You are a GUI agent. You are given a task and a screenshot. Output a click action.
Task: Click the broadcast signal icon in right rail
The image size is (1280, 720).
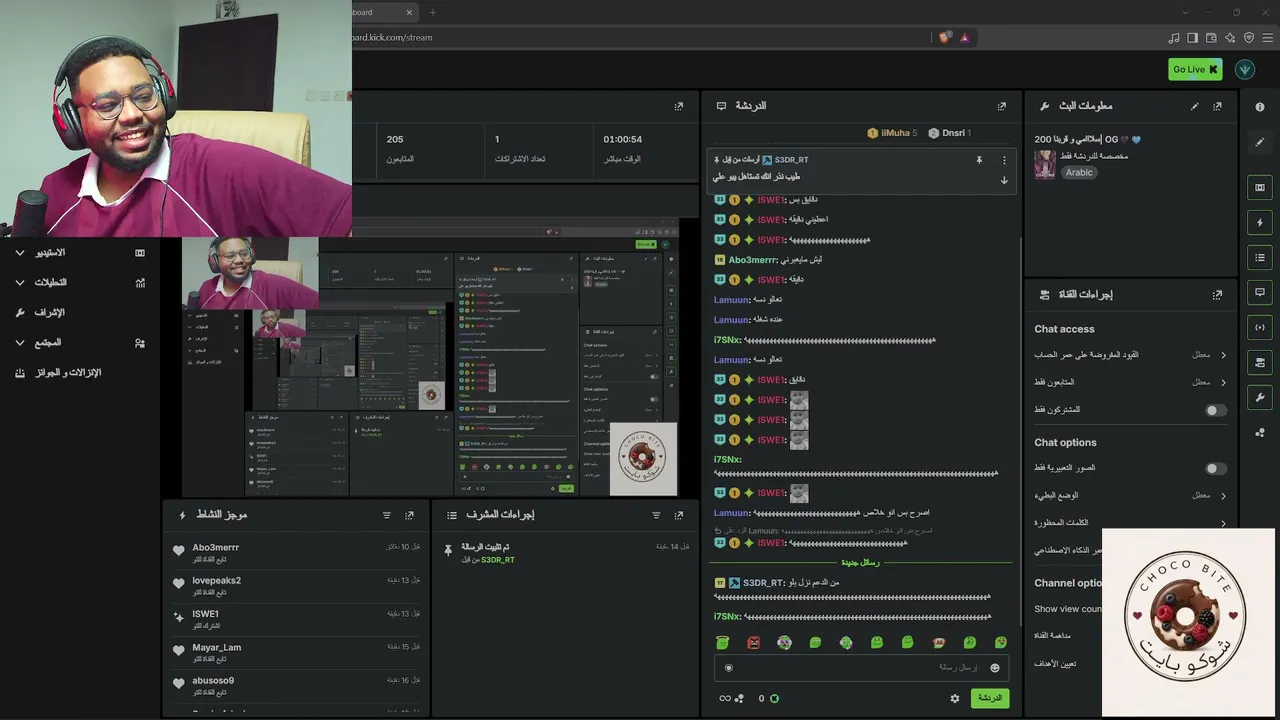[x=1260, y=327]
